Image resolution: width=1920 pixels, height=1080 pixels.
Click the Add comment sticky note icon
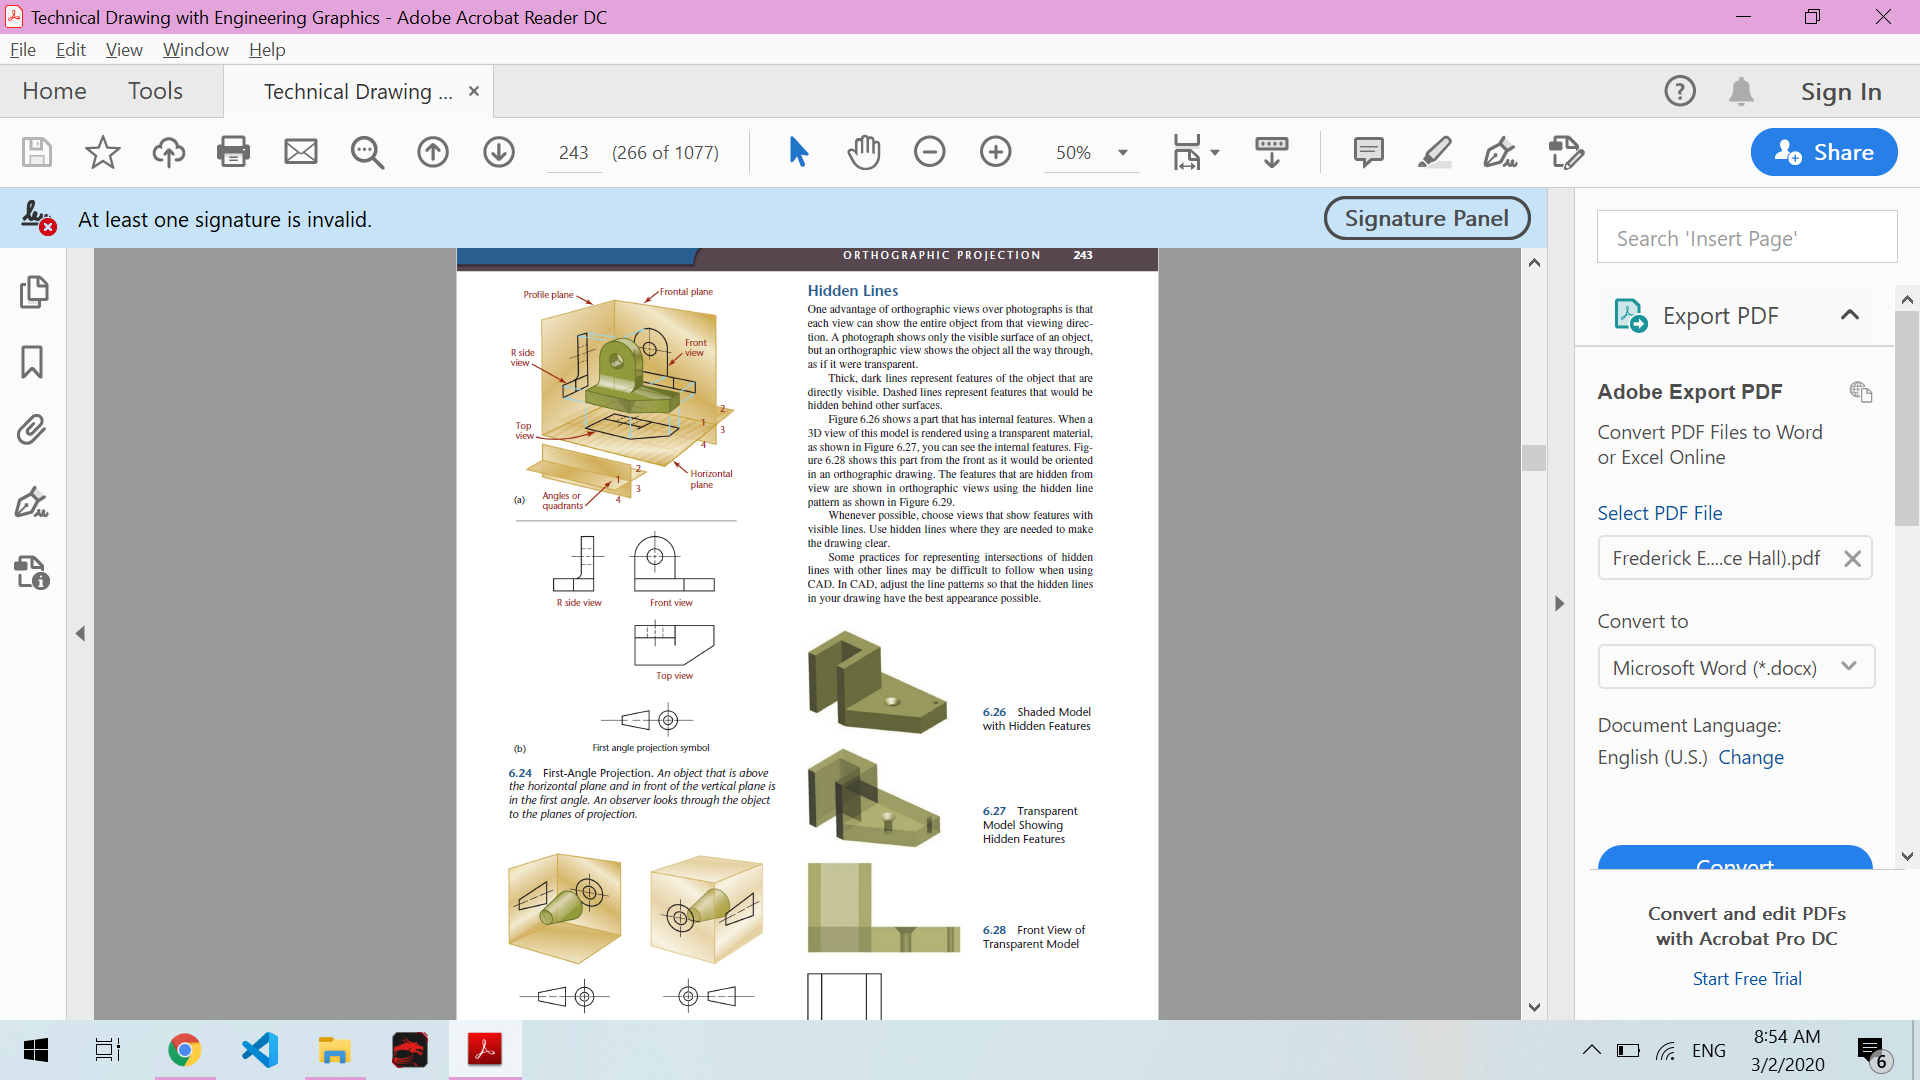coord(1368,152)
